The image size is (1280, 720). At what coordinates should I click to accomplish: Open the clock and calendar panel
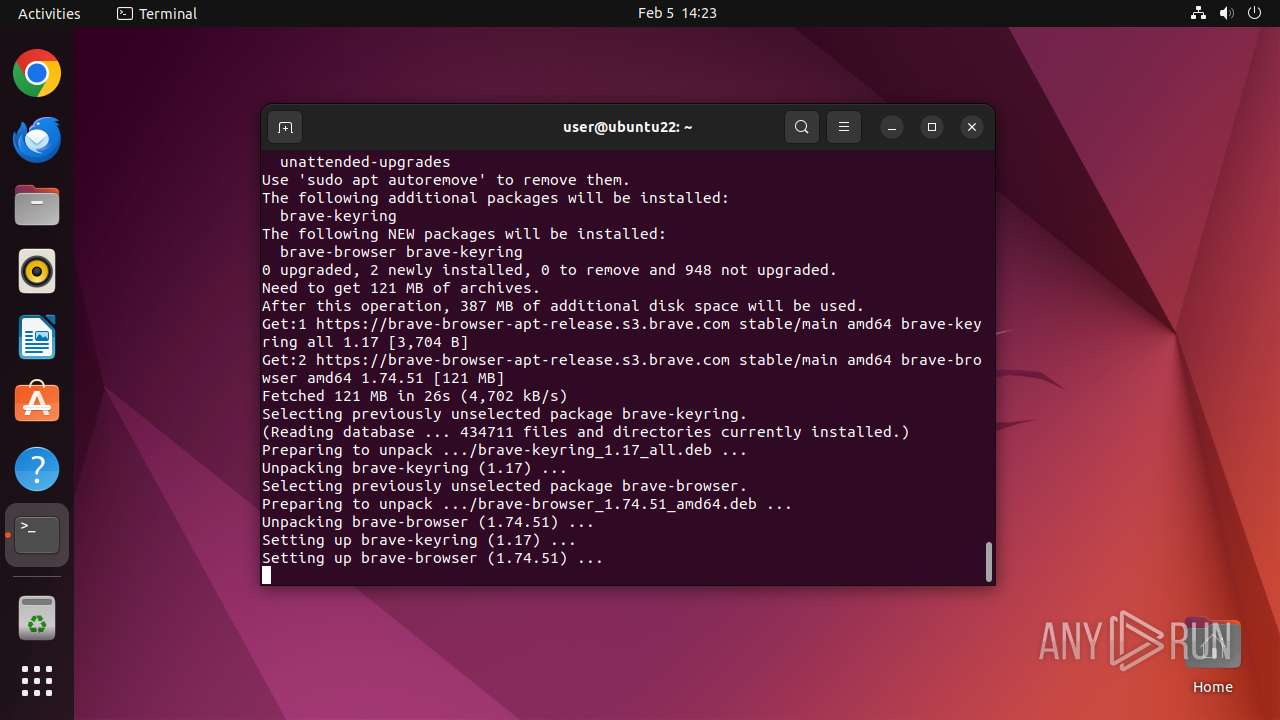coord(677,13)
